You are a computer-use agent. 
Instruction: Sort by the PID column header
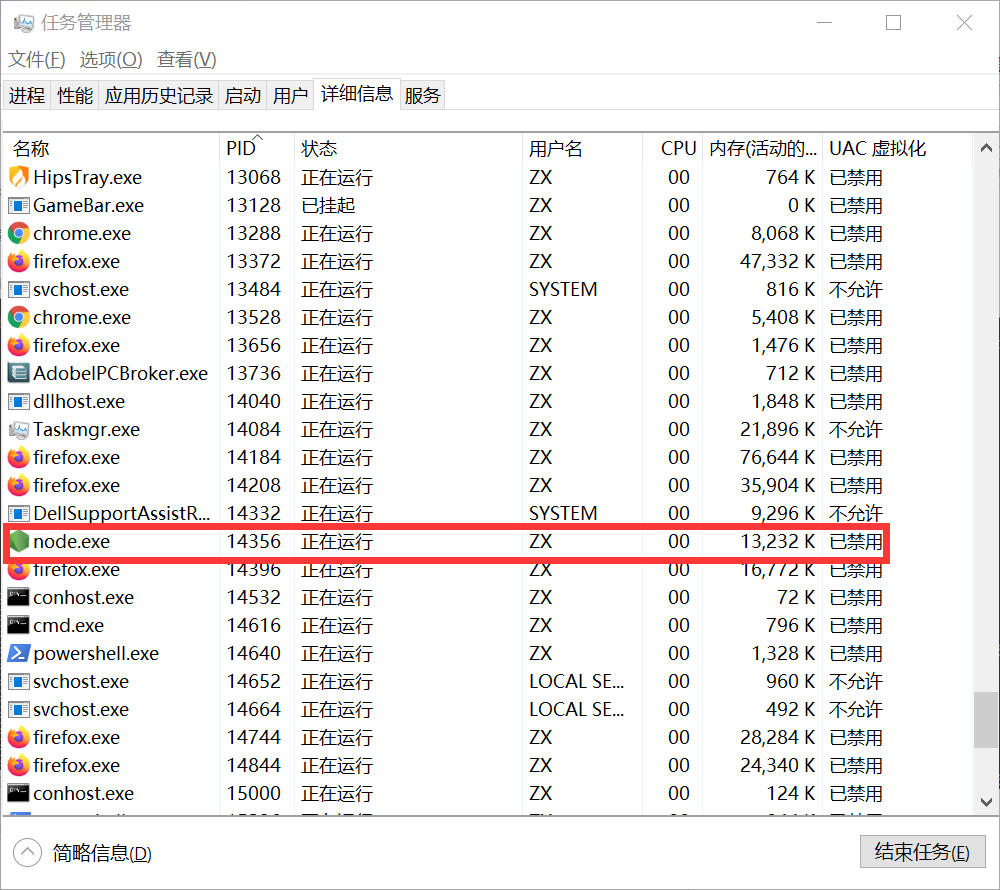(x=256, y=149)
